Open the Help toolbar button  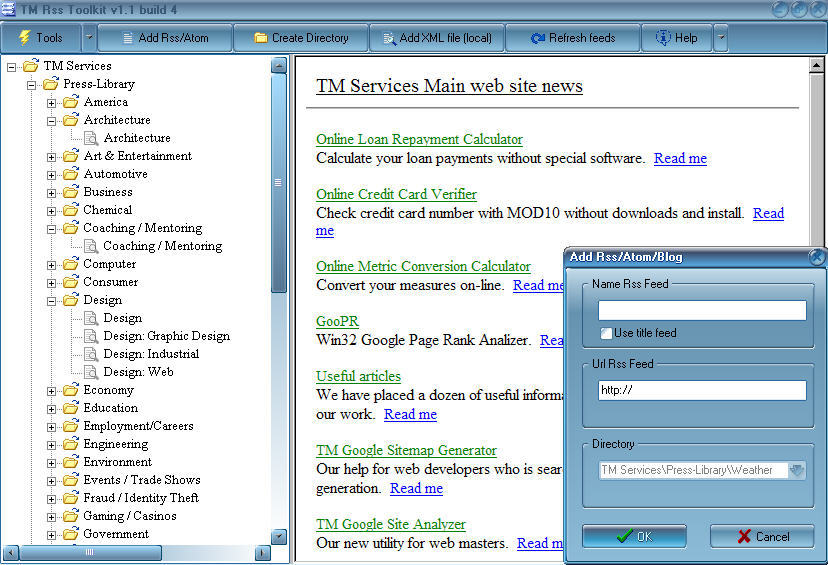676,38
